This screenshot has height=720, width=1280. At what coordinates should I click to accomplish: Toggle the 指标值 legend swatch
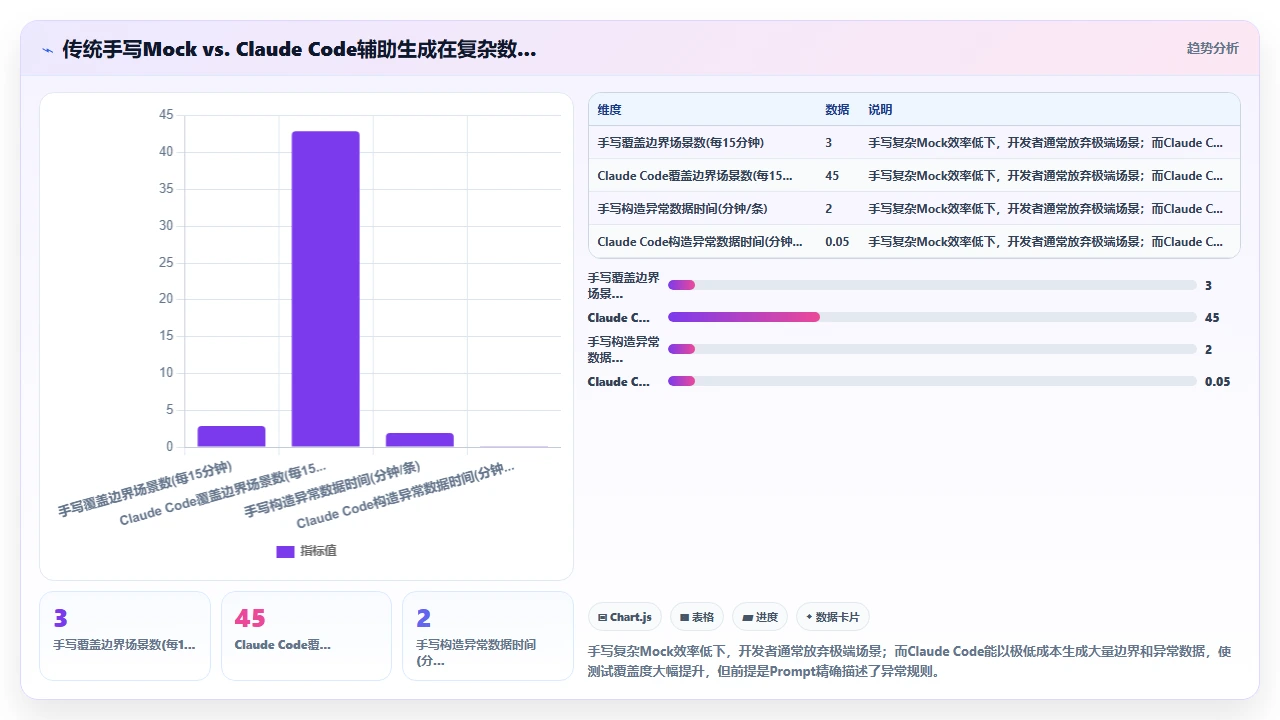(x=285, y=551)
